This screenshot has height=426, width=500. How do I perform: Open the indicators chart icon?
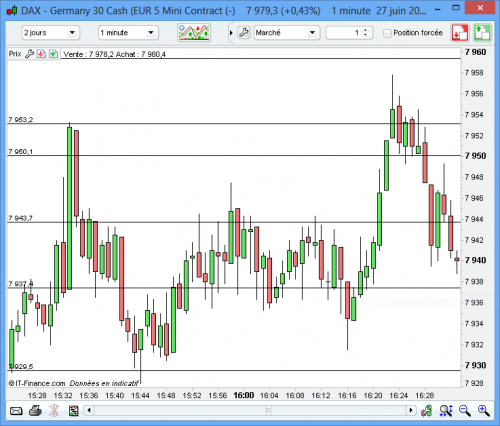(x=194, y=33)
